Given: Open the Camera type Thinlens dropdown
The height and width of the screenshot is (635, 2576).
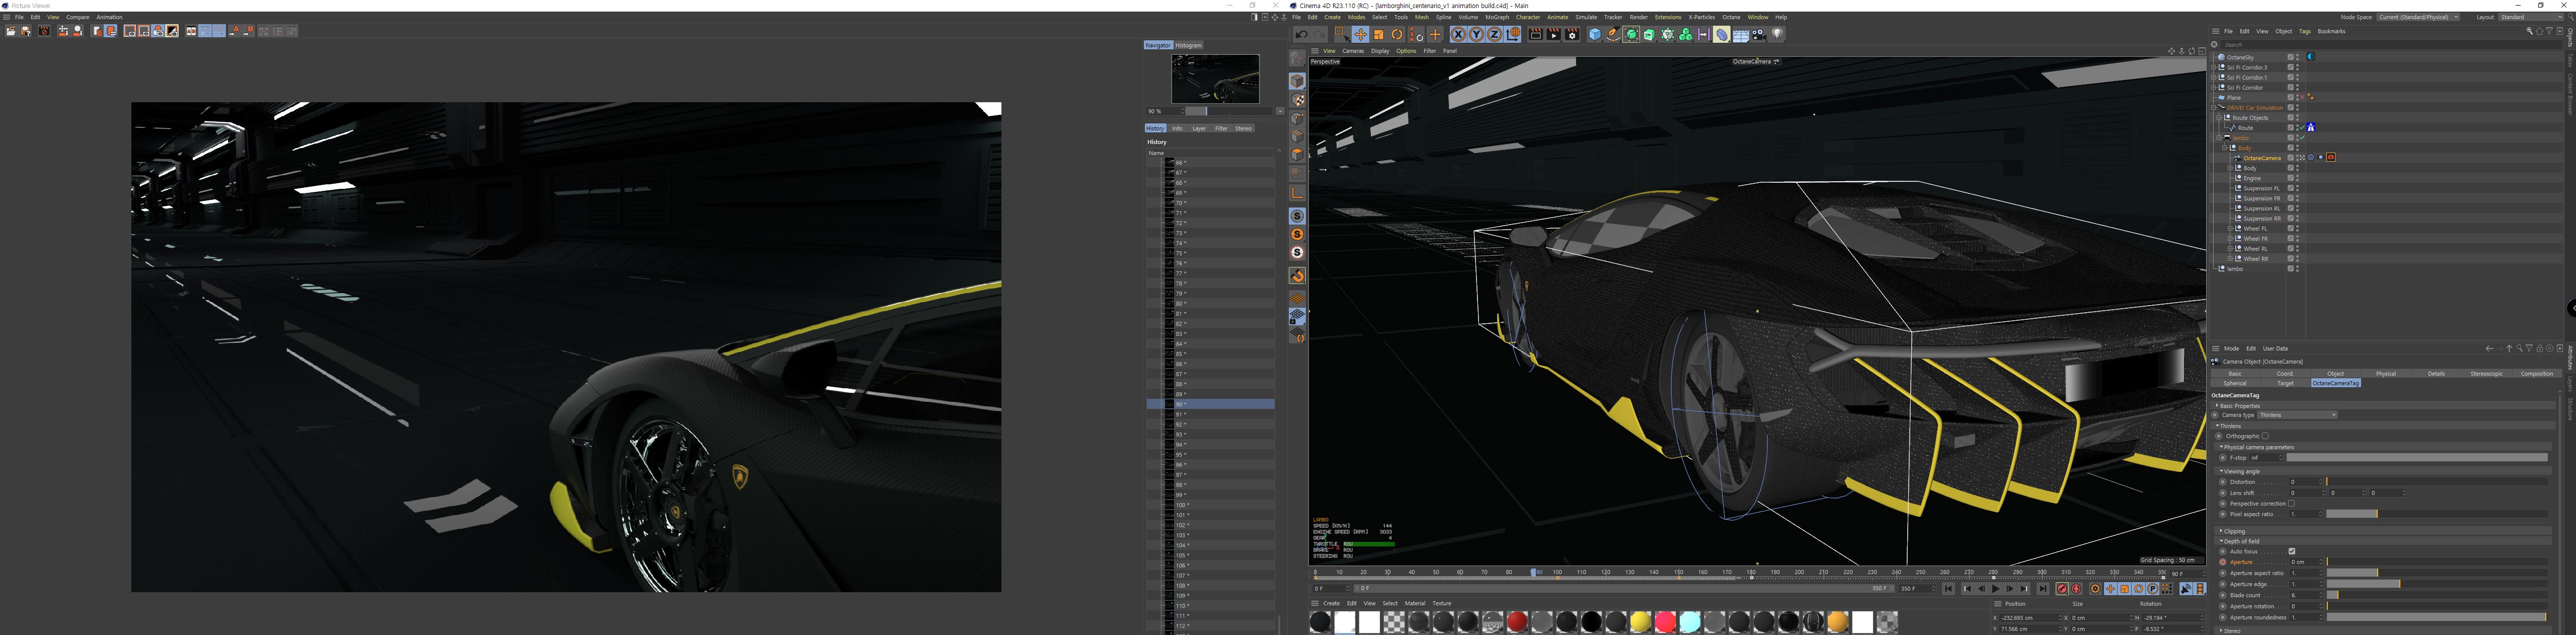Looking at the screenshot, I should pyautogui.click(x=2297, y=415).
